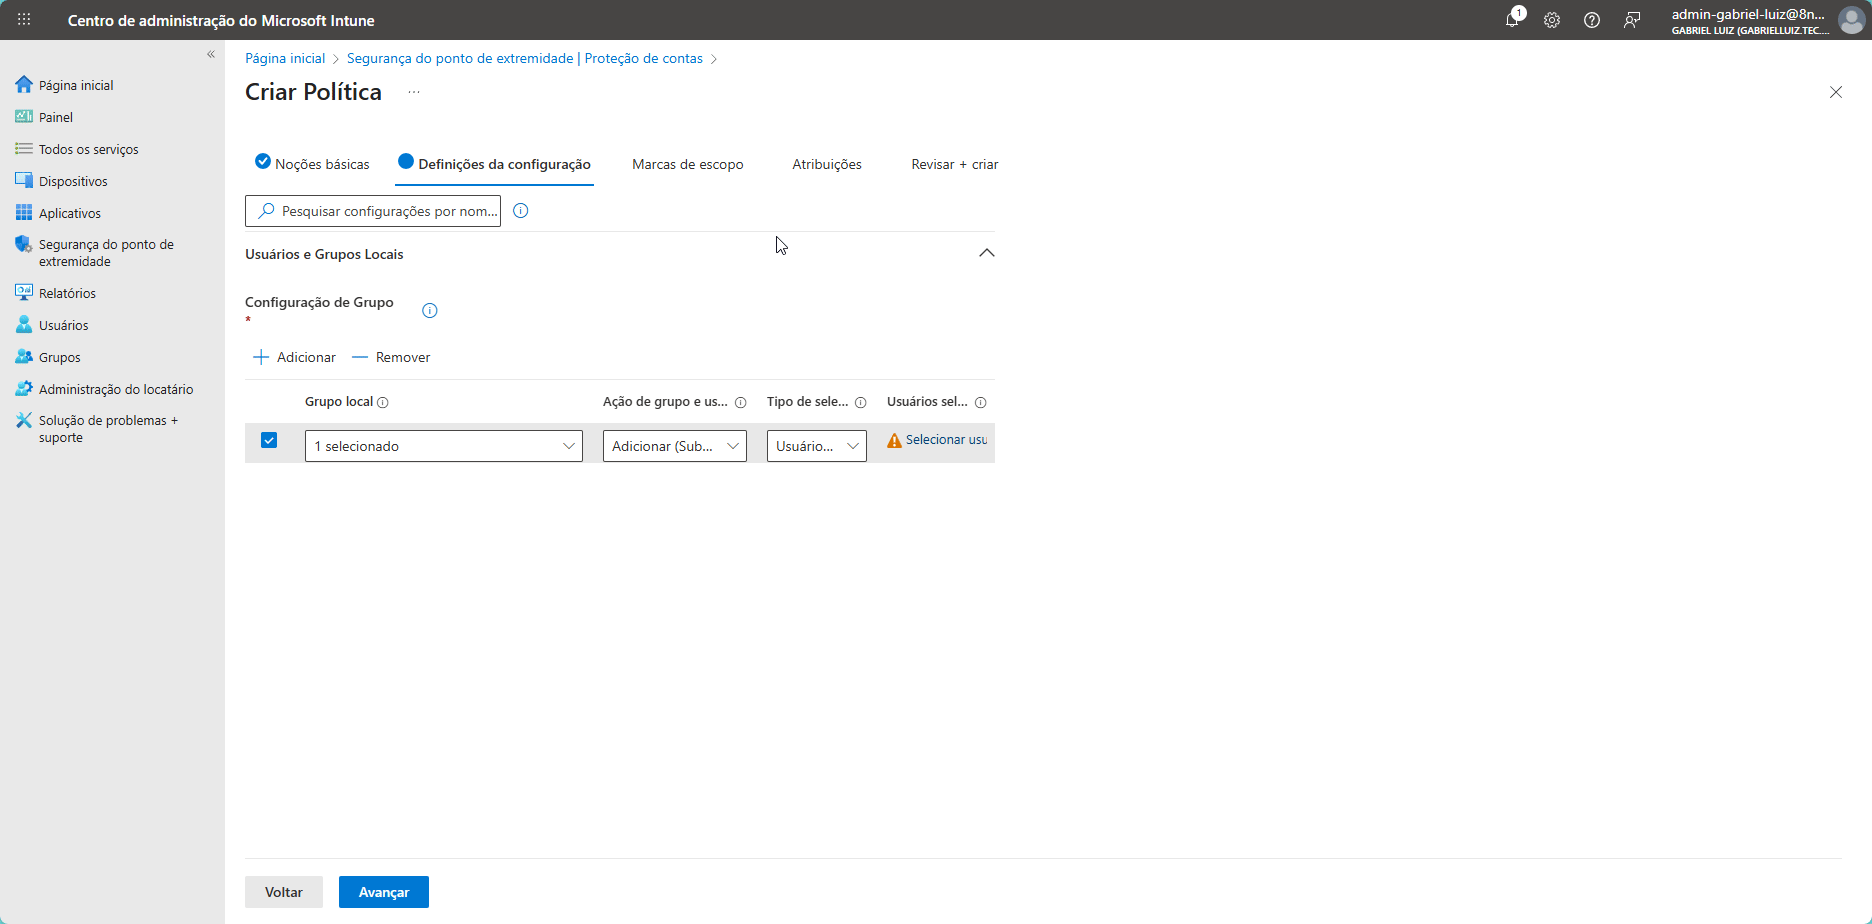This screenshot has width=1872, height=924.
Task: Open the 'Usuário...' selection type dropdown
Action: point(817,446)
